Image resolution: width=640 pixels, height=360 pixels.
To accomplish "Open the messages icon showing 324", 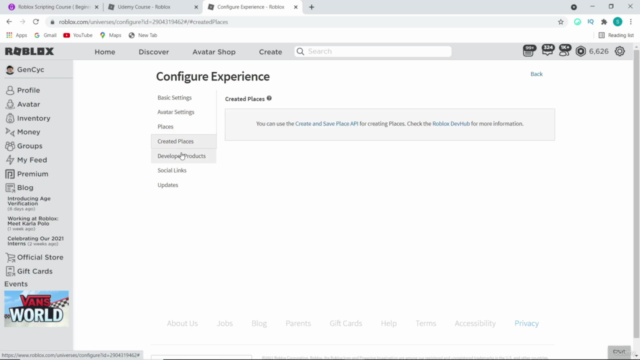I will pyautogui.click(x=547, y=51).
